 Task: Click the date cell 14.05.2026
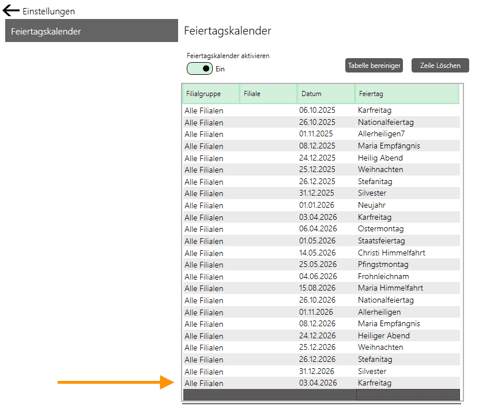tap(317, 253)
